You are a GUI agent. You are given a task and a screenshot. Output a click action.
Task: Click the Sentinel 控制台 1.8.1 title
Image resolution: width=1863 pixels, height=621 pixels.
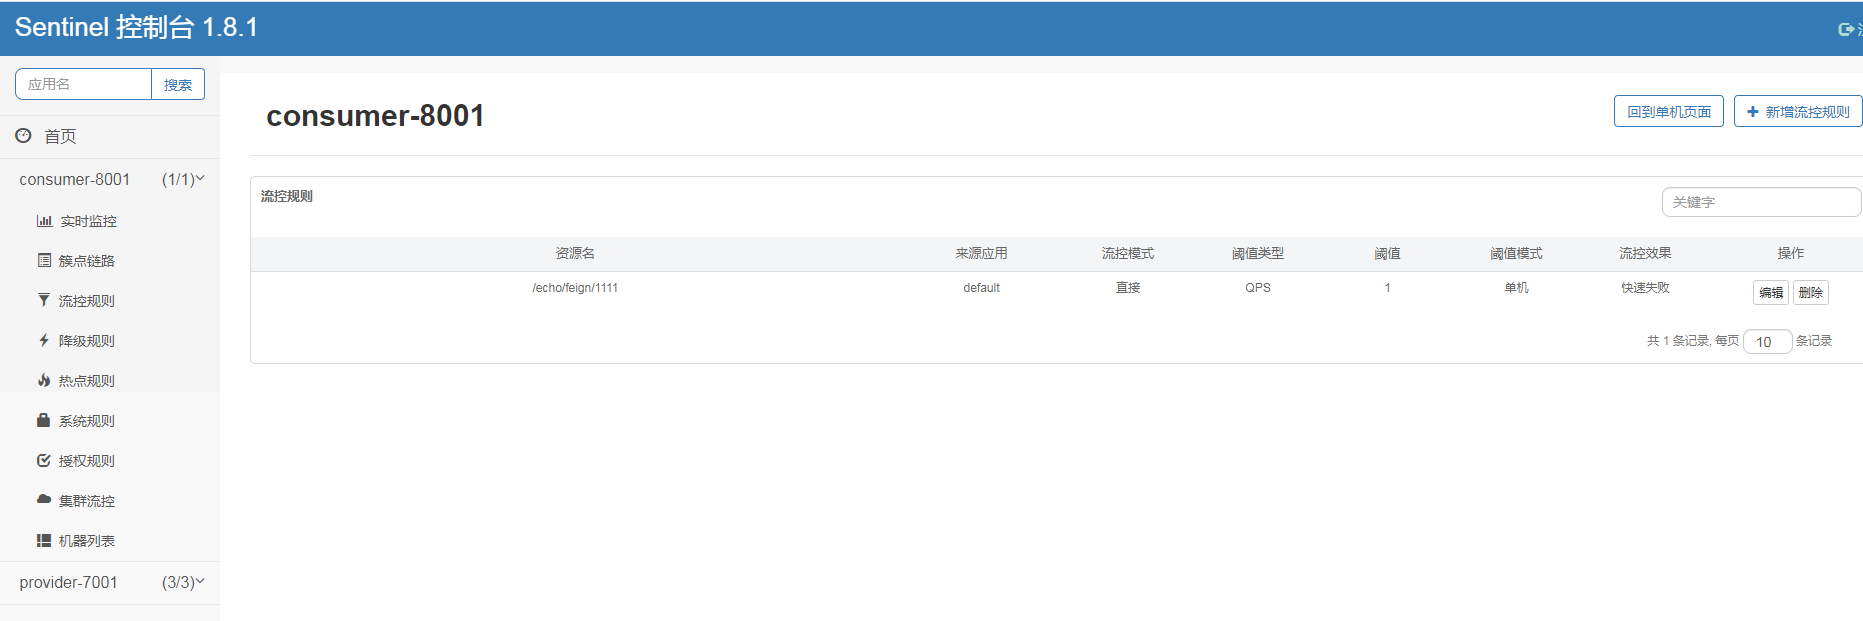[x=136, y=27]
